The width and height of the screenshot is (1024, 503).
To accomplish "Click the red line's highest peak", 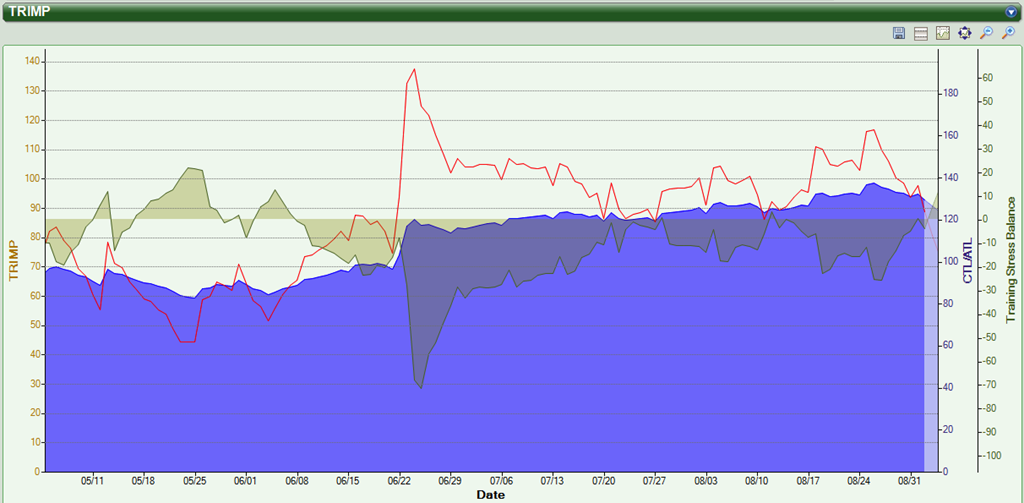I will tap(413, 70).
